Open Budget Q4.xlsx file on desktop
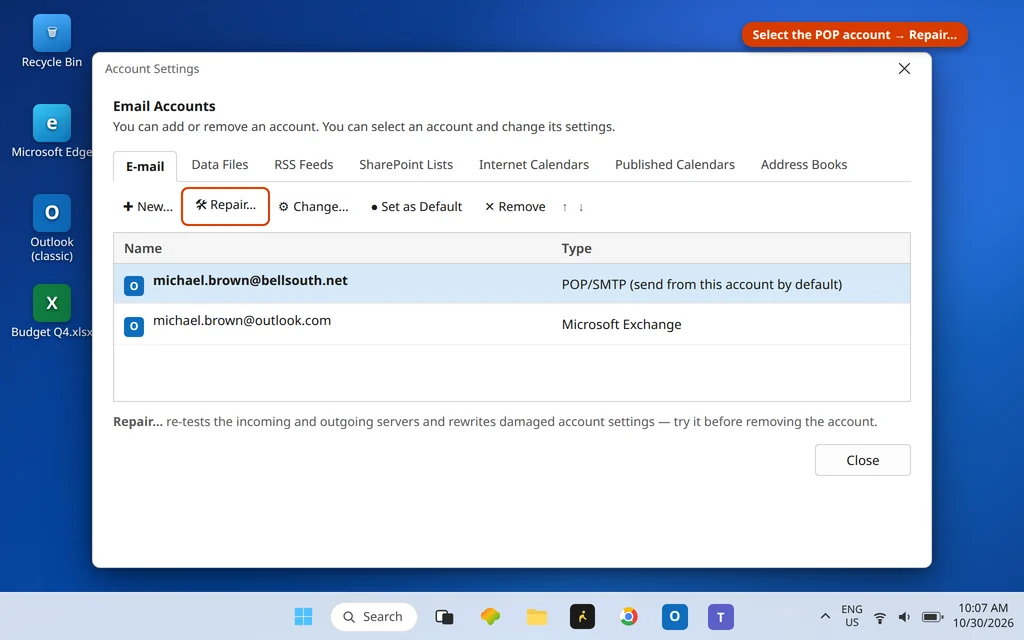This screenshot has width=1024, height=640. (x=52, y=311)
